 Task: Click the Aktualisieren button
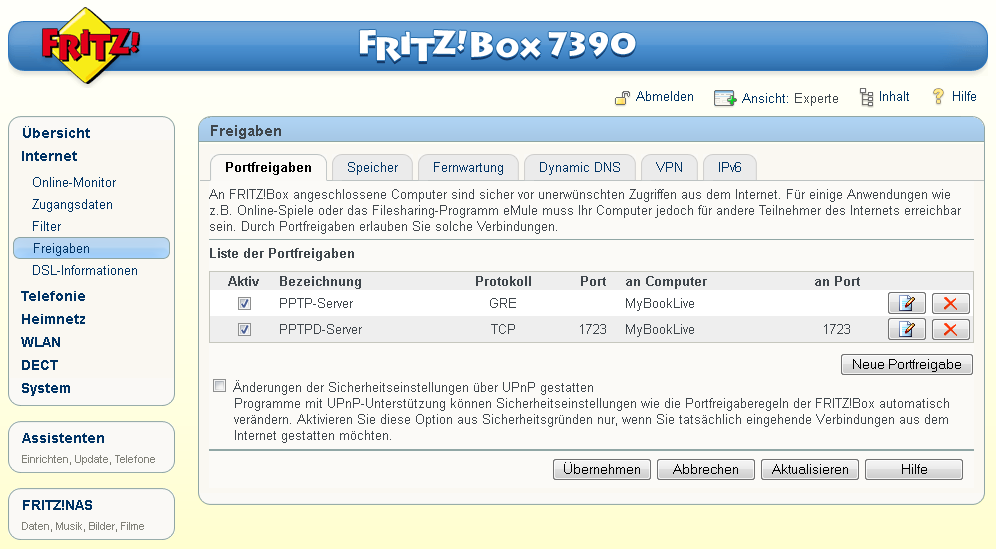810,470
